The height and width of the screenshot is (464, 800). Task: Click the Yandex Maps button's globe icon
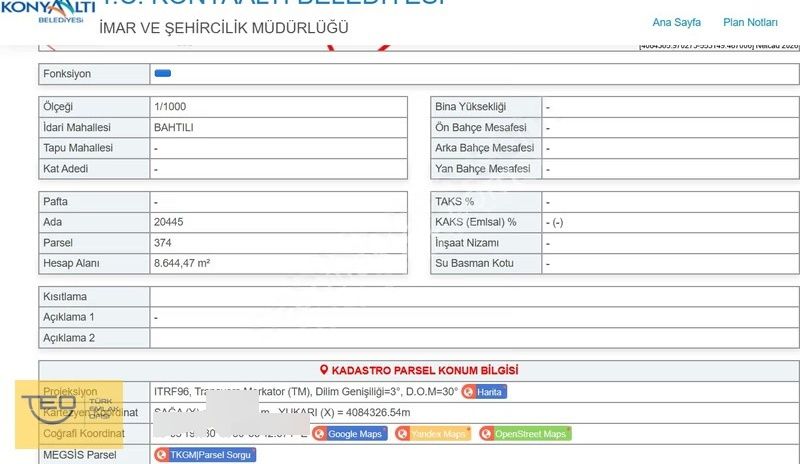[403, 434]
